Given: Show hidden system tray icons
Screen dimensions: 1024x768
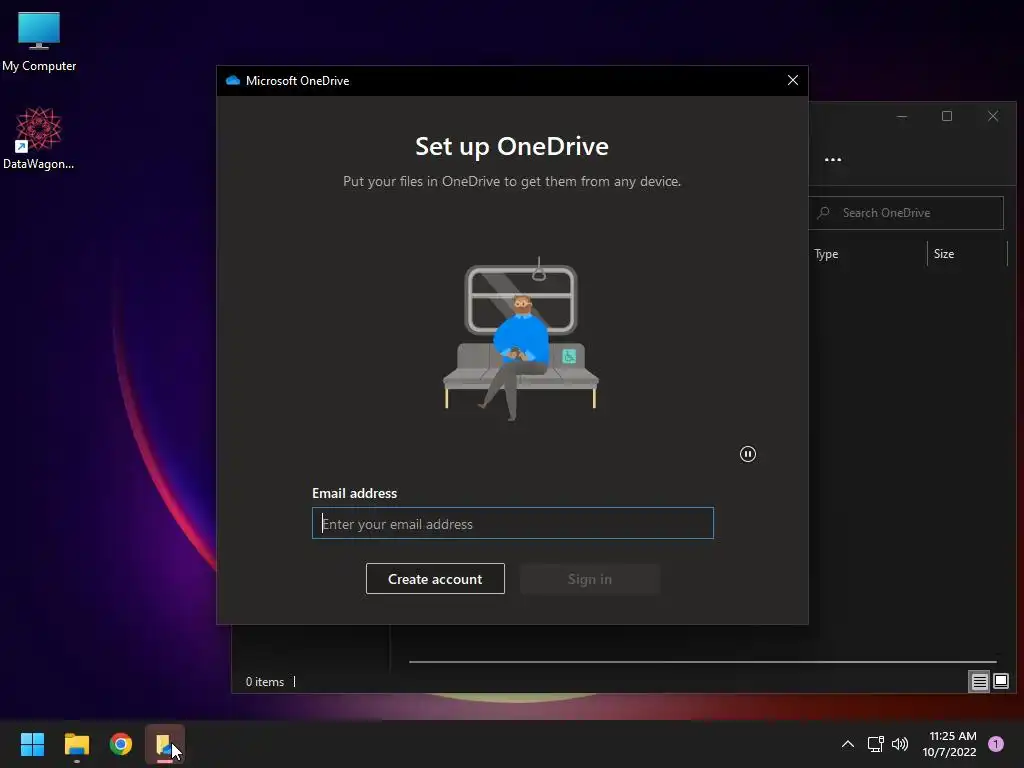Looking at the screenshot, I should coord(848,744).
